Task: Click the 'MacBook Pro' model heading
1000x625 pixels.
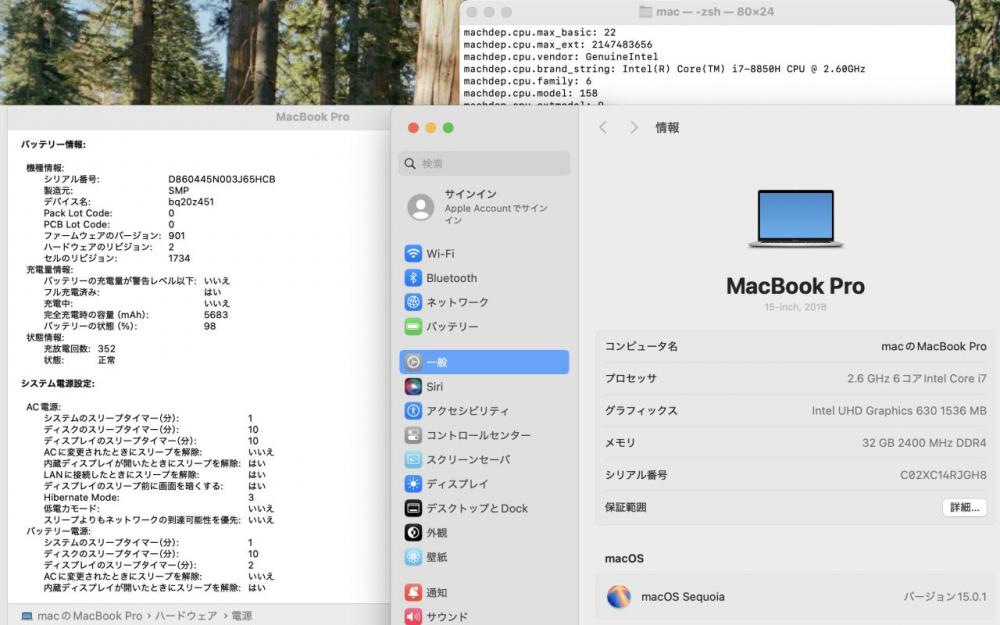Action: pos(795,286)
